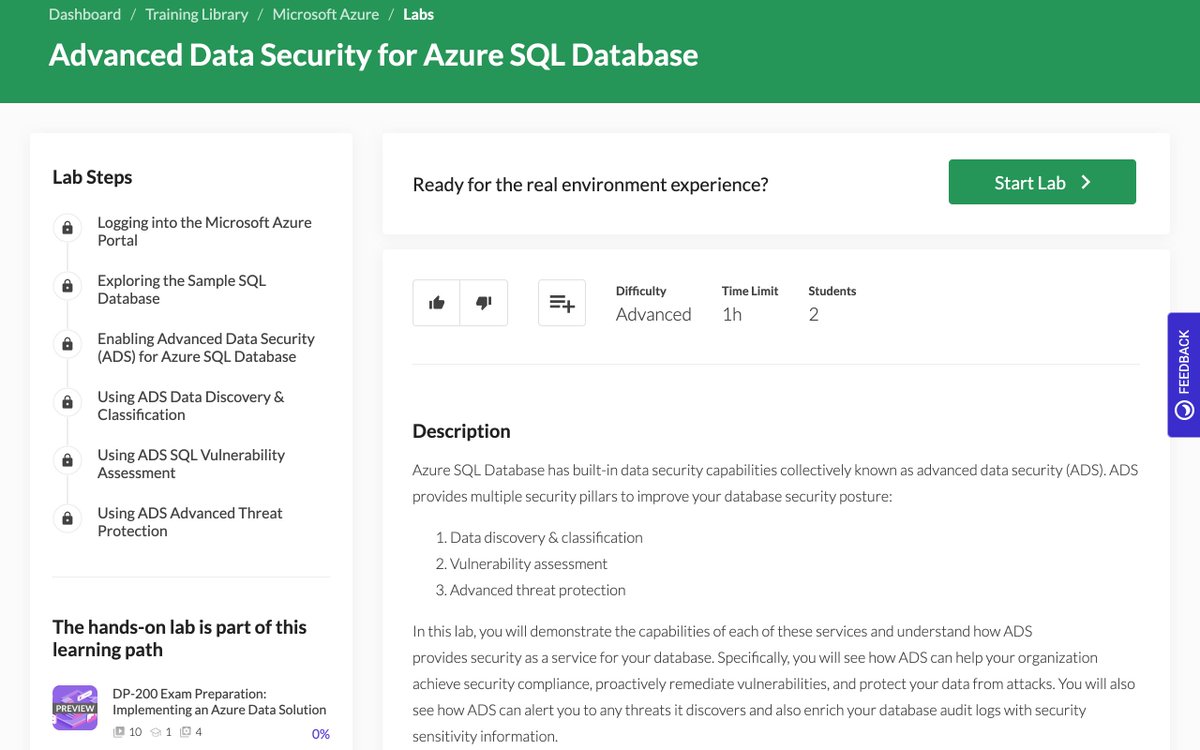Go to Dashboard in breadcrumb
This screenshot has height=750, width=1200.
tap(85, 15)
